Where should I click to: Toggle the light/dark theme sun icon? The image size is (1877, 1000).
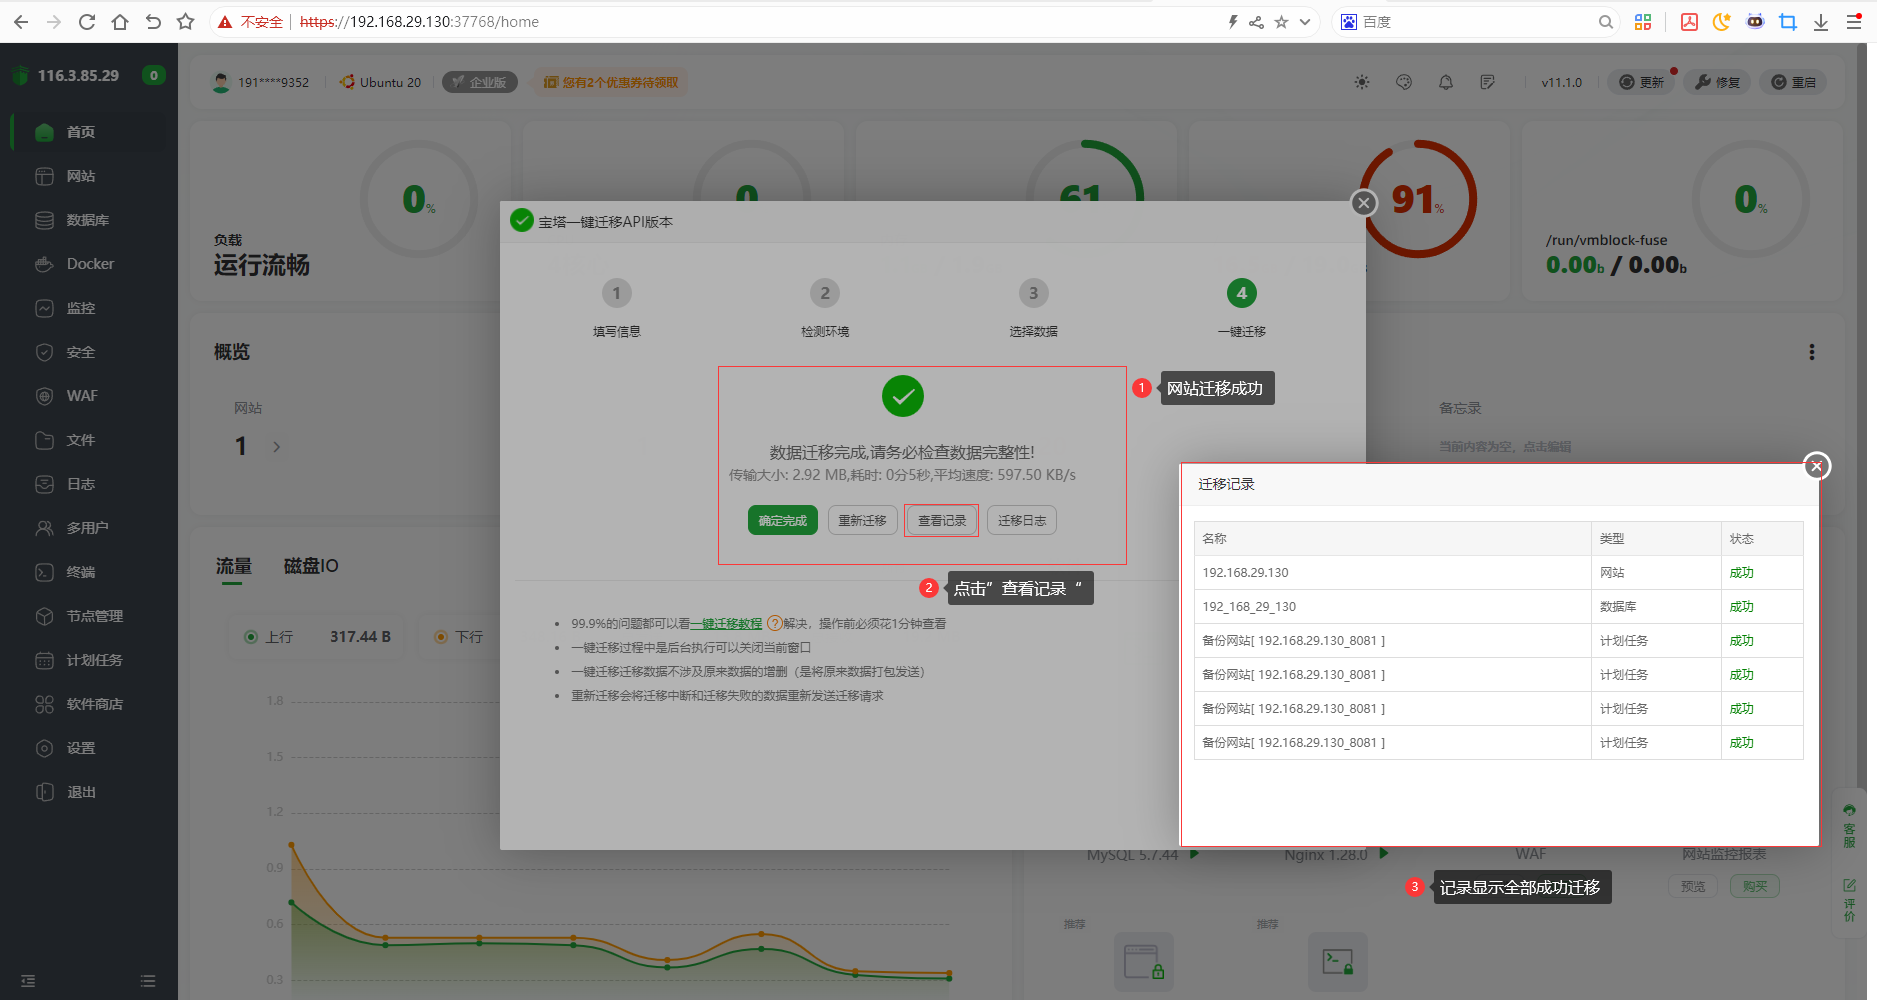pyautogui.click(x=1361, y=82)
